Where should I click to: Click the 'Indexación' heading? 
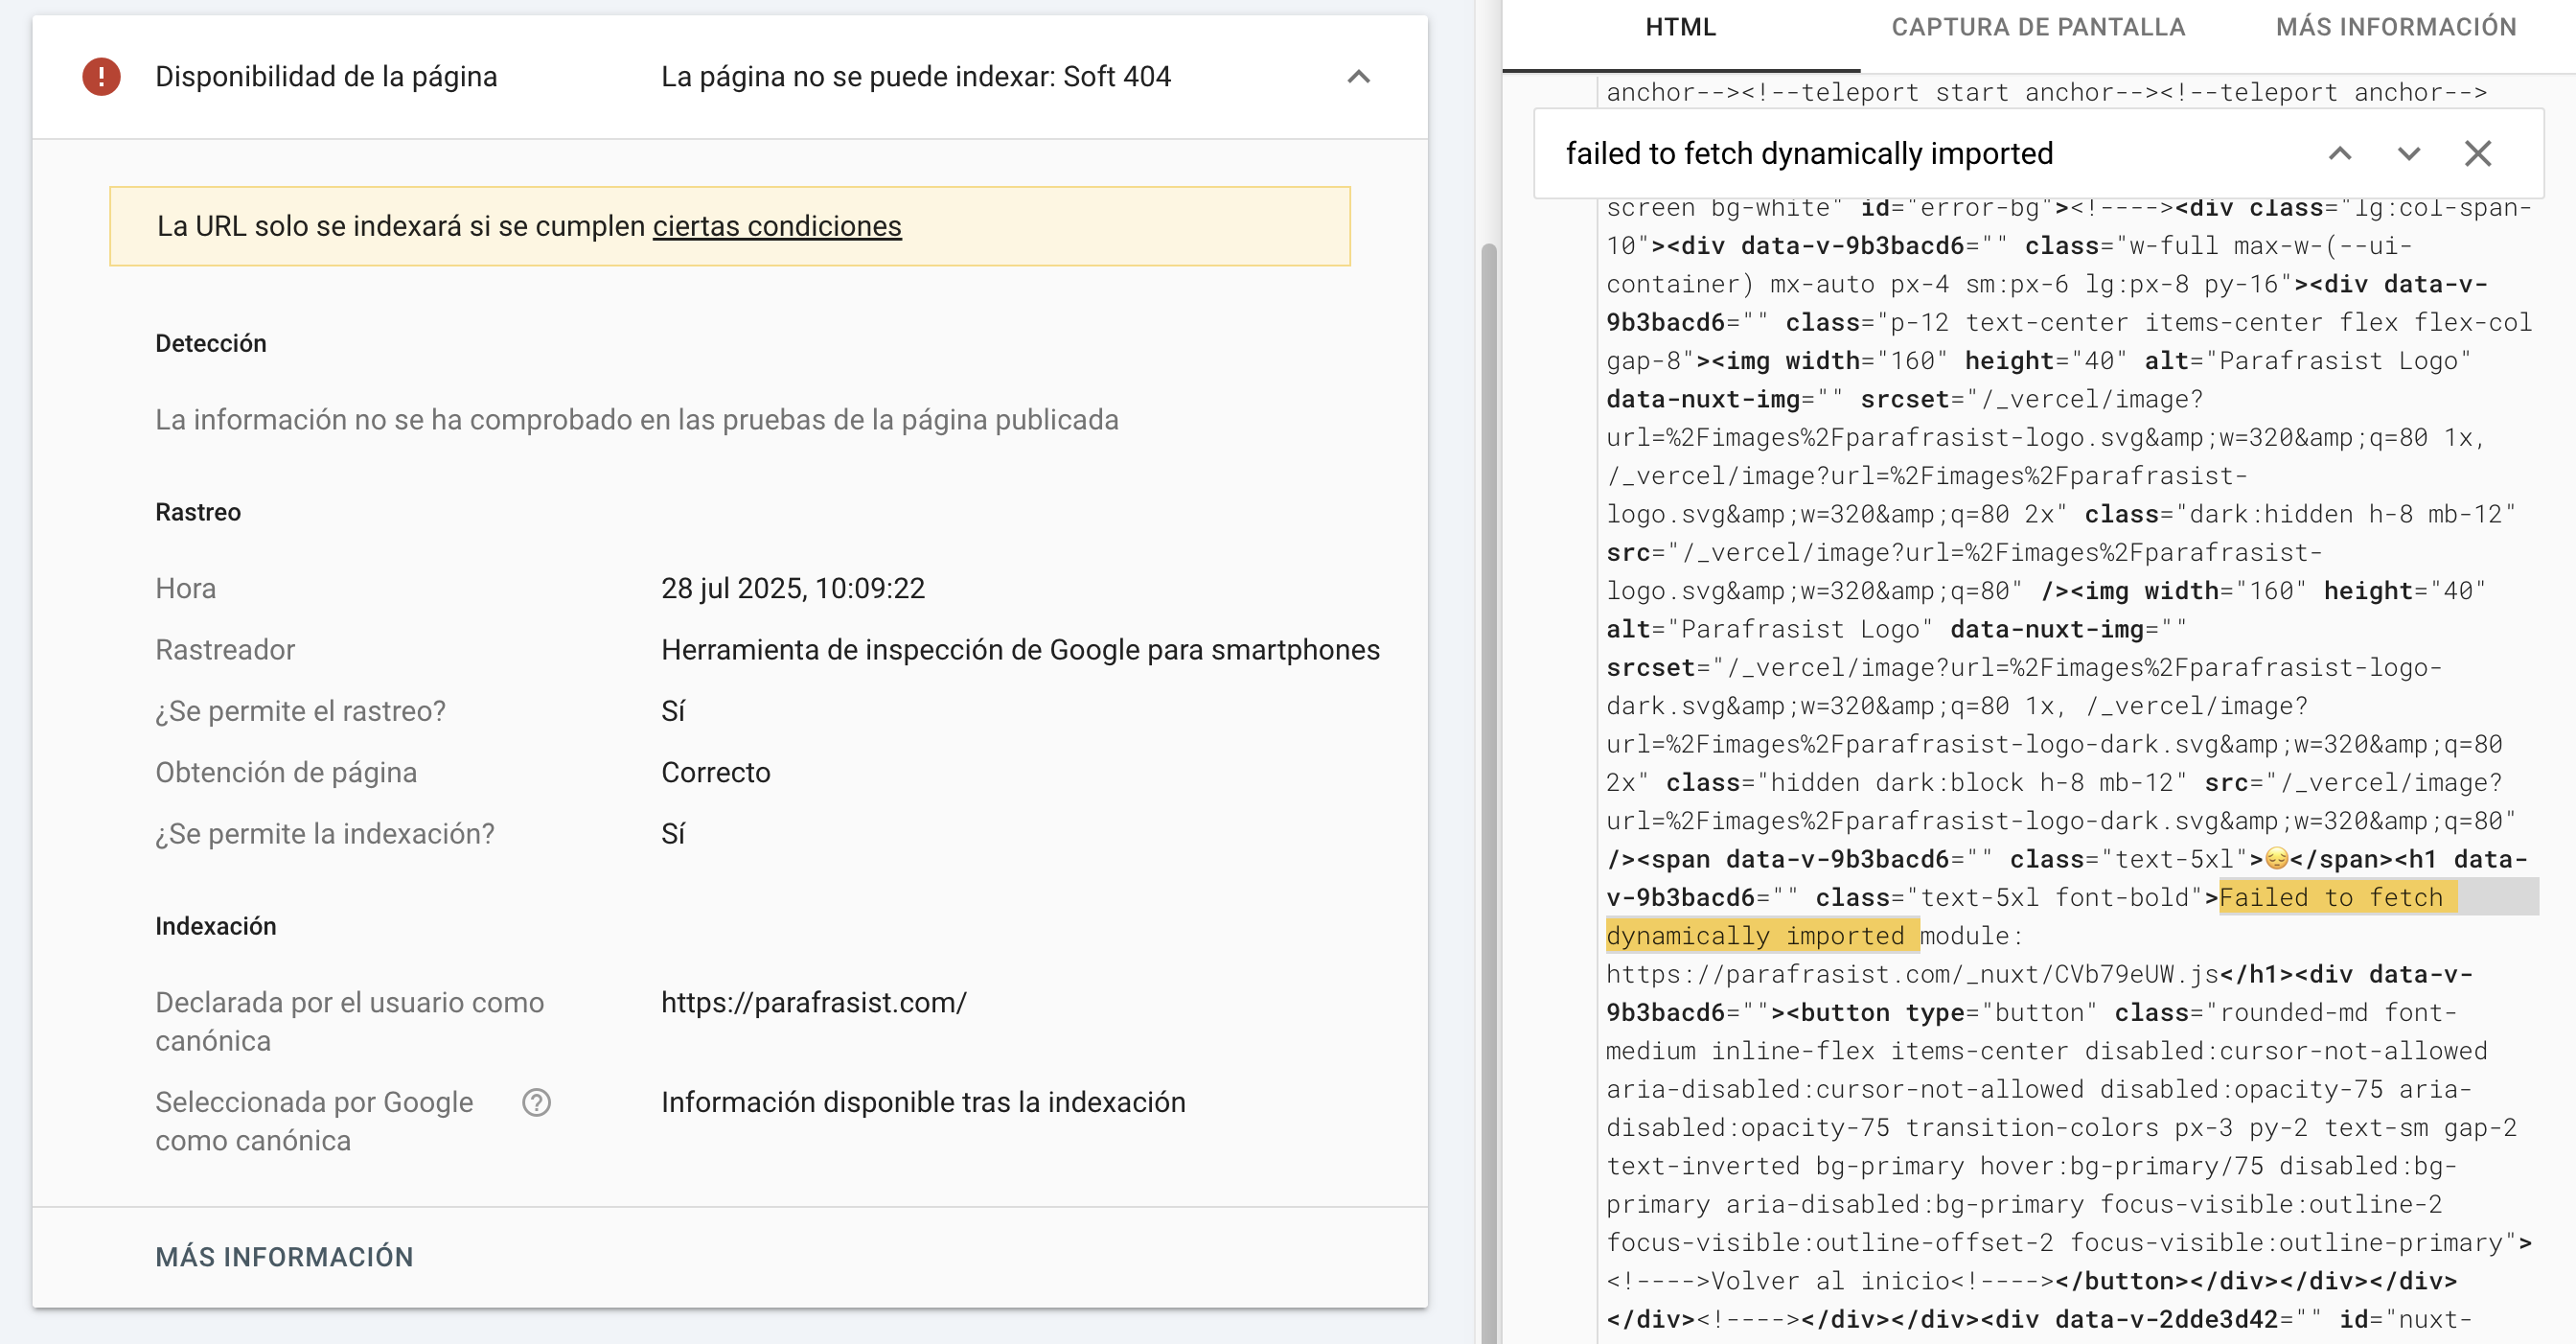tap(216, 926)
